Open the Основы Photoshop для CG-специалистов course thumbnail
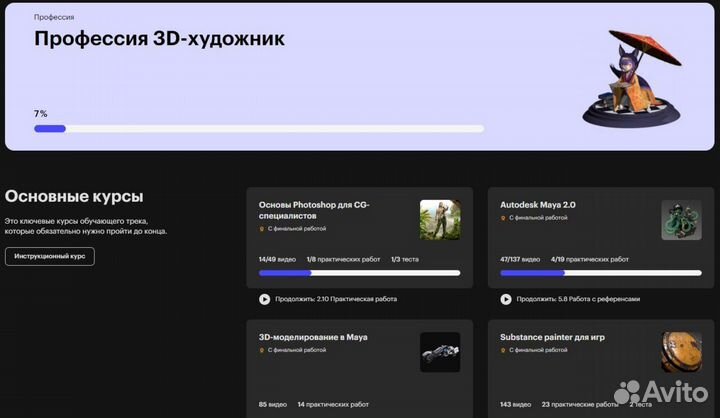Screen dimensions: 720x418 click(440, 220)
